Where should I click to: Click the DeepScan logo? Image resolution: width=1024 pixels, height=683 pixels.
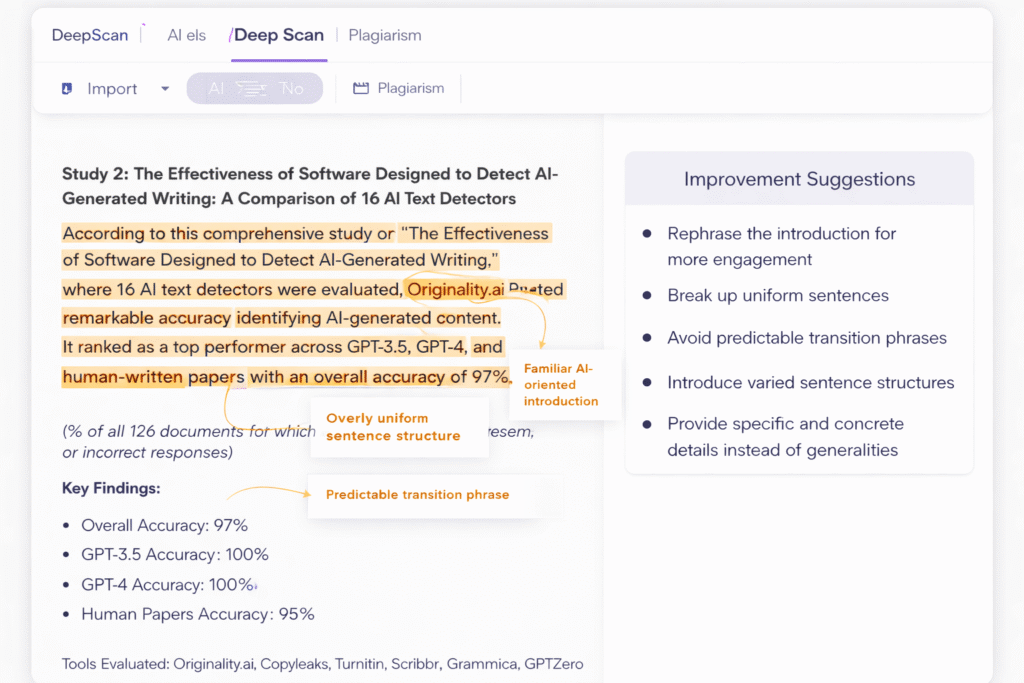(x=89, y=34)
